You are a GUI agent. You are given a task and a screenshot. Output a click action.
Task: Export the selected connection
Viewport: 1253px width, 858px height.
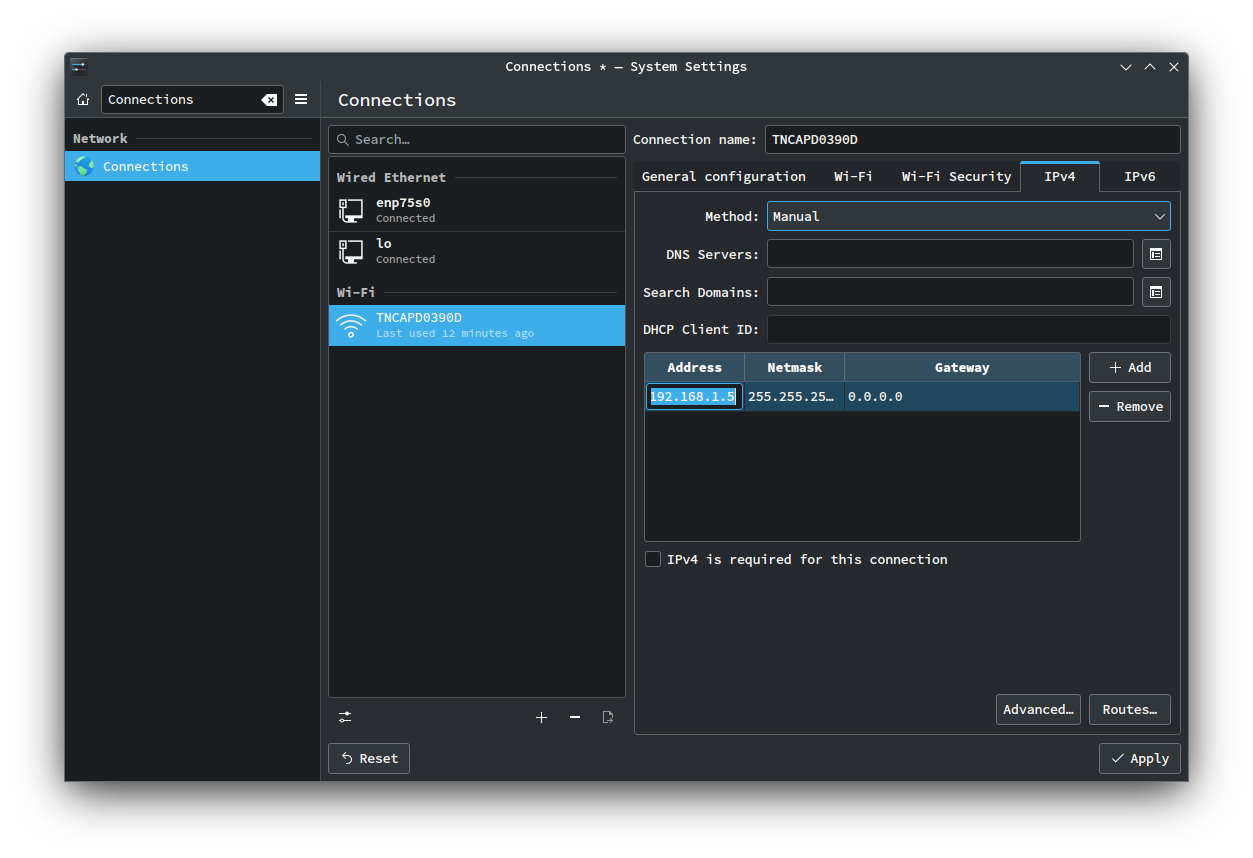(x=608, y=717)
